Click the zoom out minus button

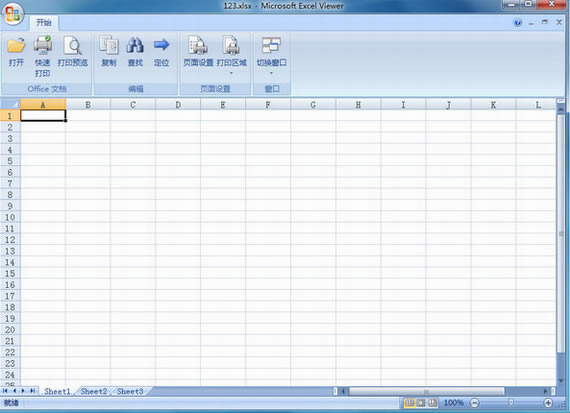coord(474,403)
